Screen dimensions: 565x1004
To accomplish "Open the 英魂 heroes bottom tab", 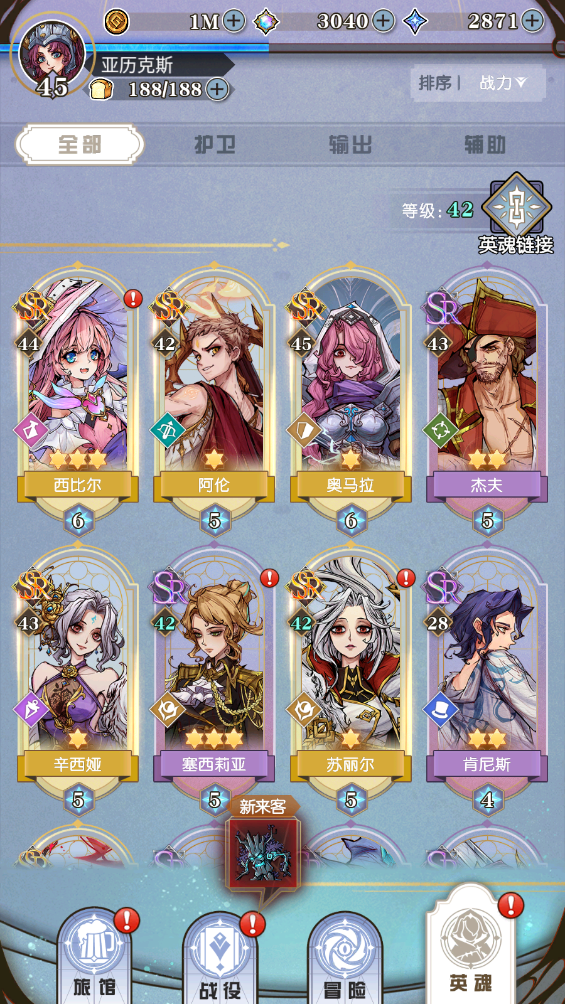I will point(471,946).
